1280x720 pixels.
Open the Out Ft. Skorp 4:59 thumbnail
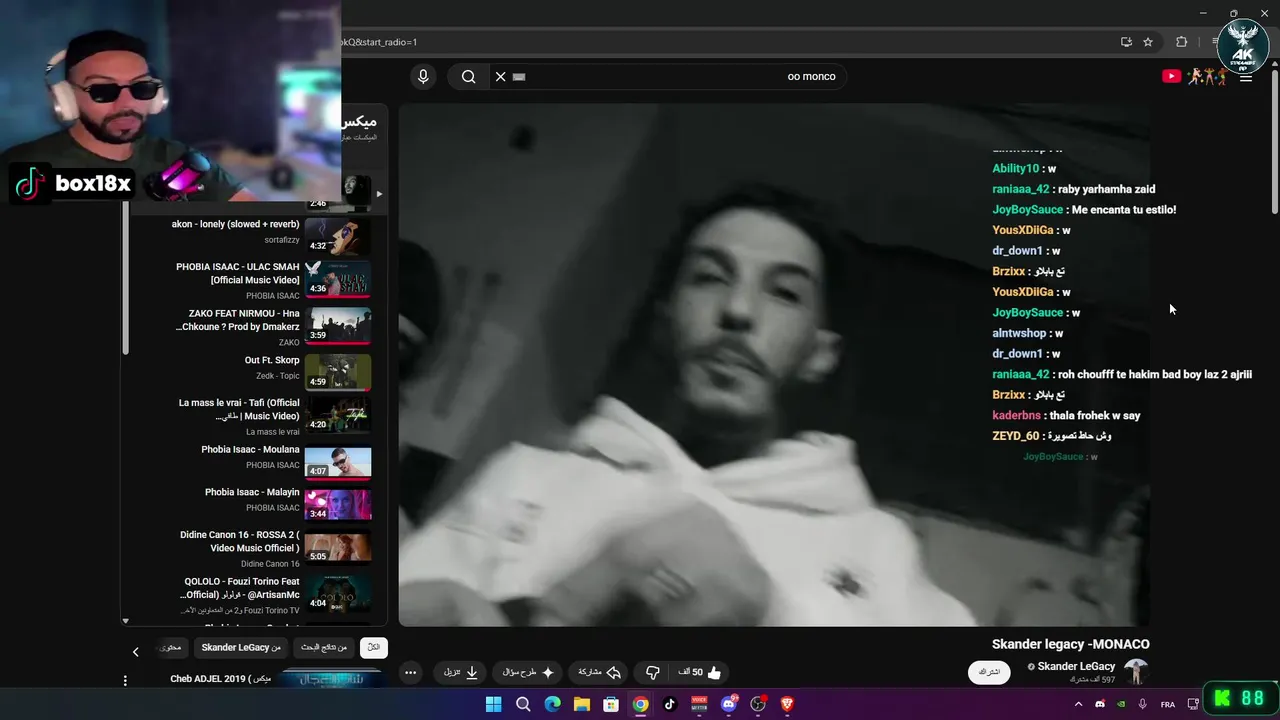(338, 371)
